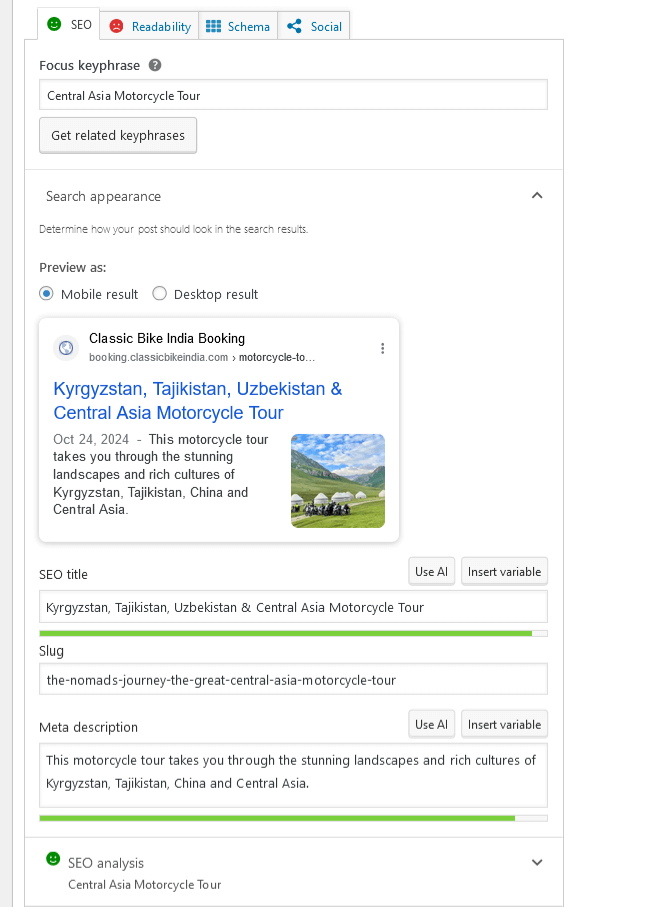This screenshot has width=648, height=907.
Task: Expand the SEO analysis section
Action: [x=537, y=862]
